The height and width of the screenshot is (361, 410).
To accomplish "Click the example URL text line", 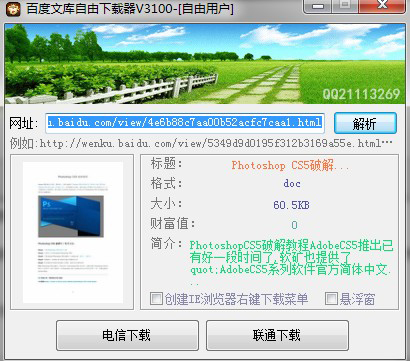I will (201, 143).
